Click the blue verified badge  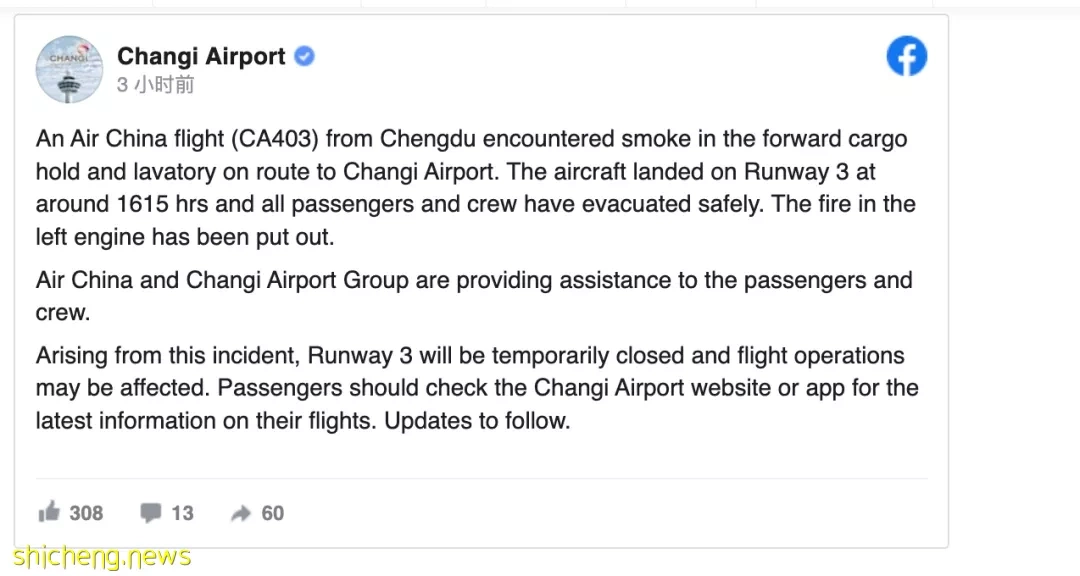pos(304,56)
